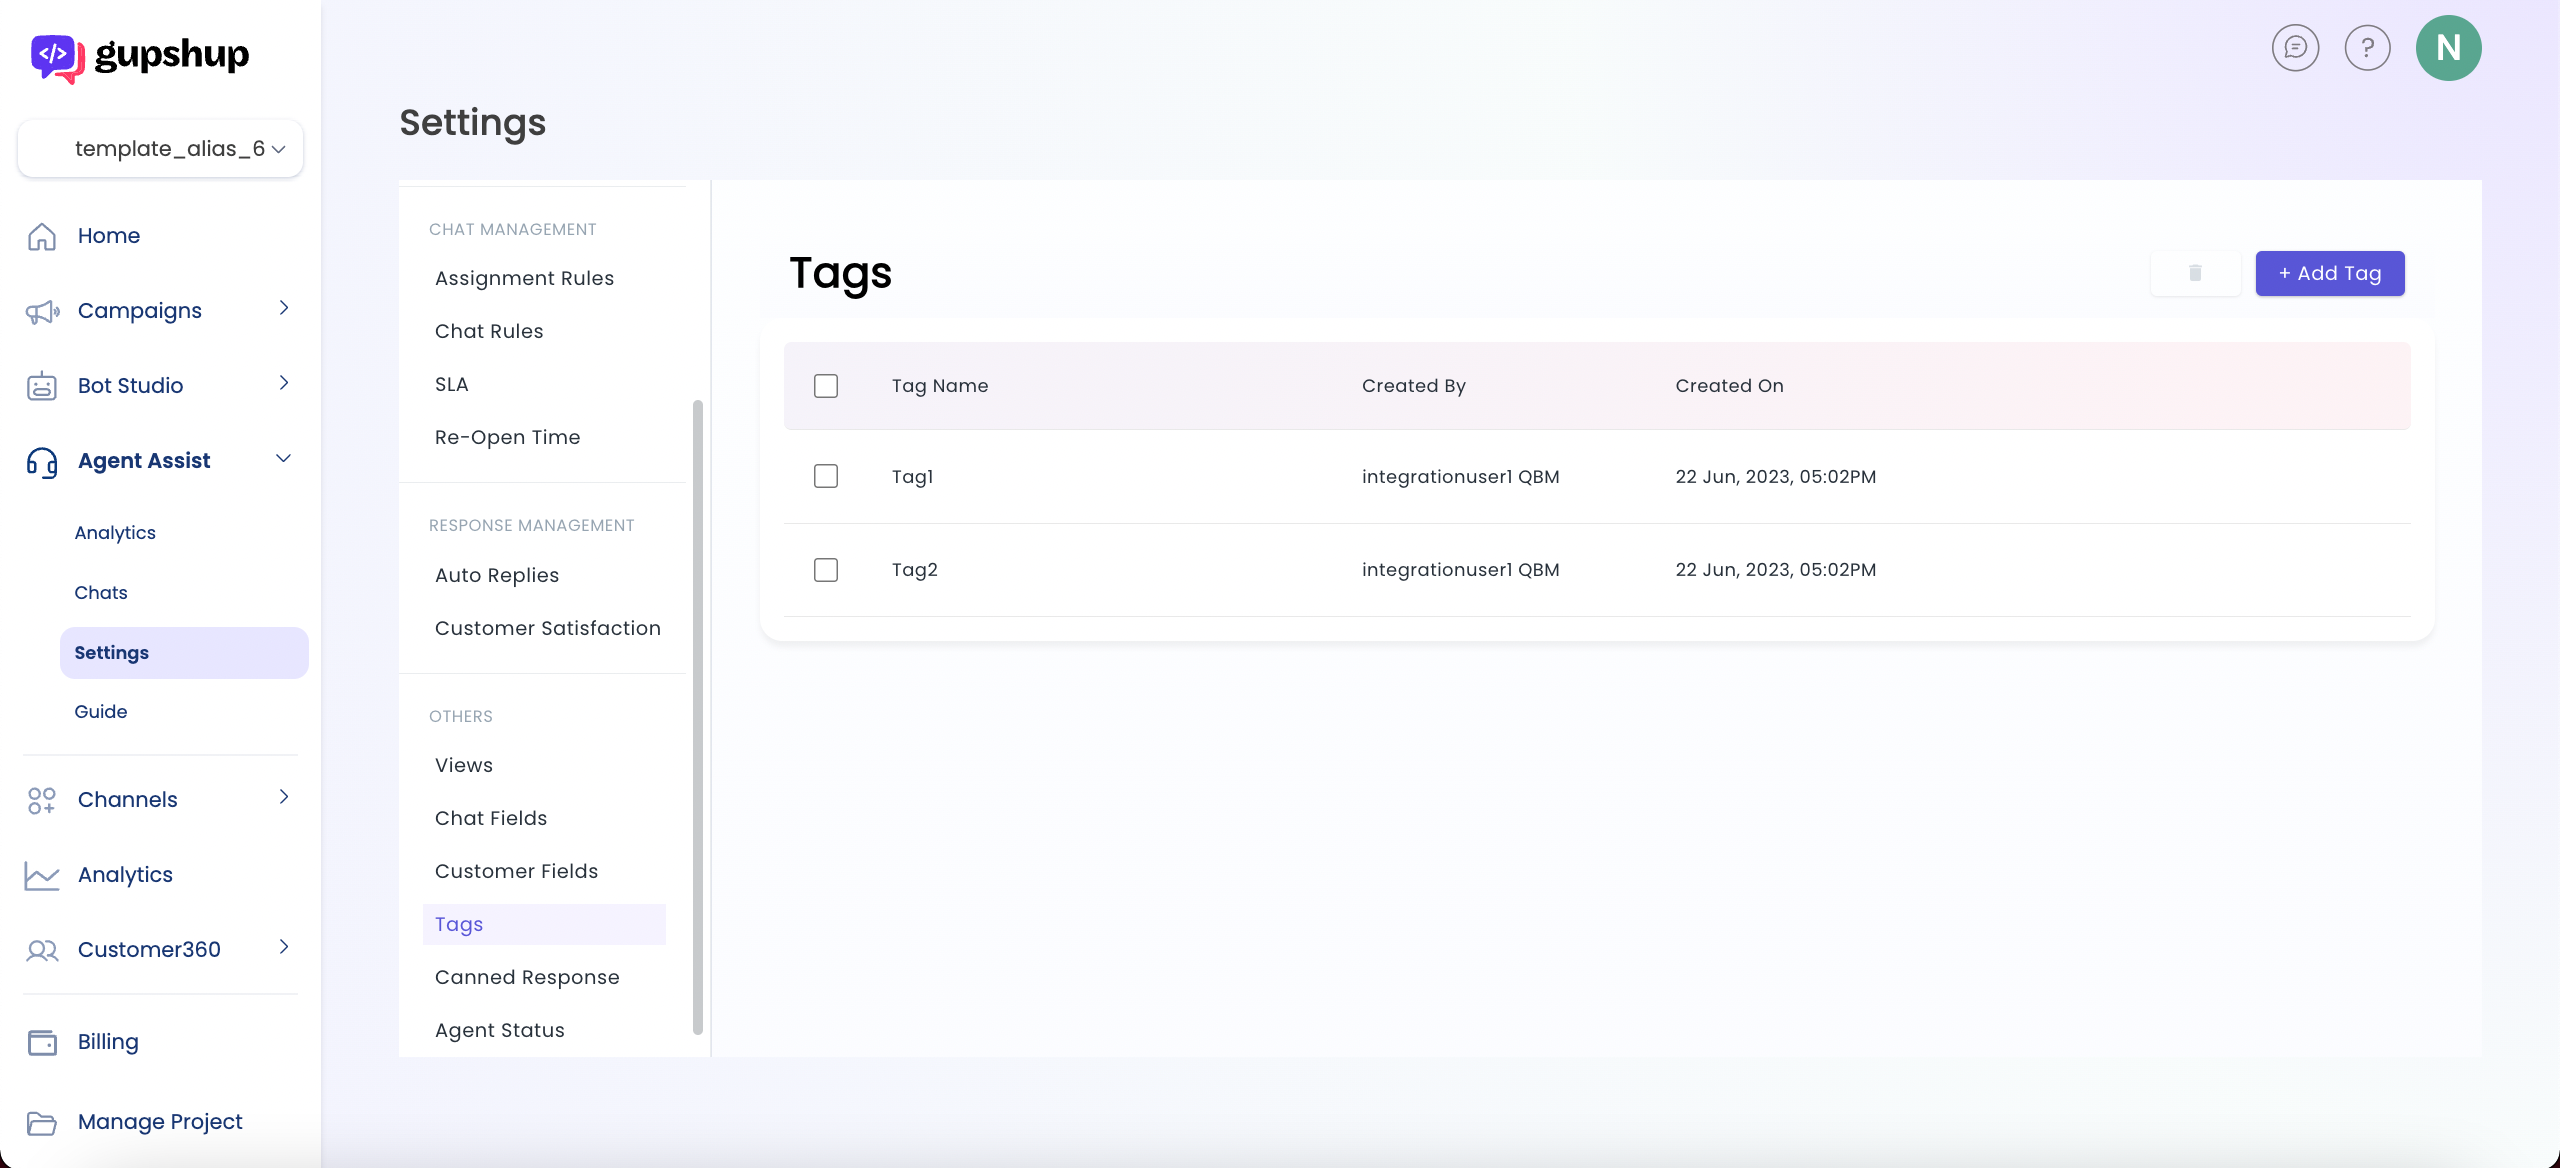Click the settings menu vertical scrollbar

697,715
